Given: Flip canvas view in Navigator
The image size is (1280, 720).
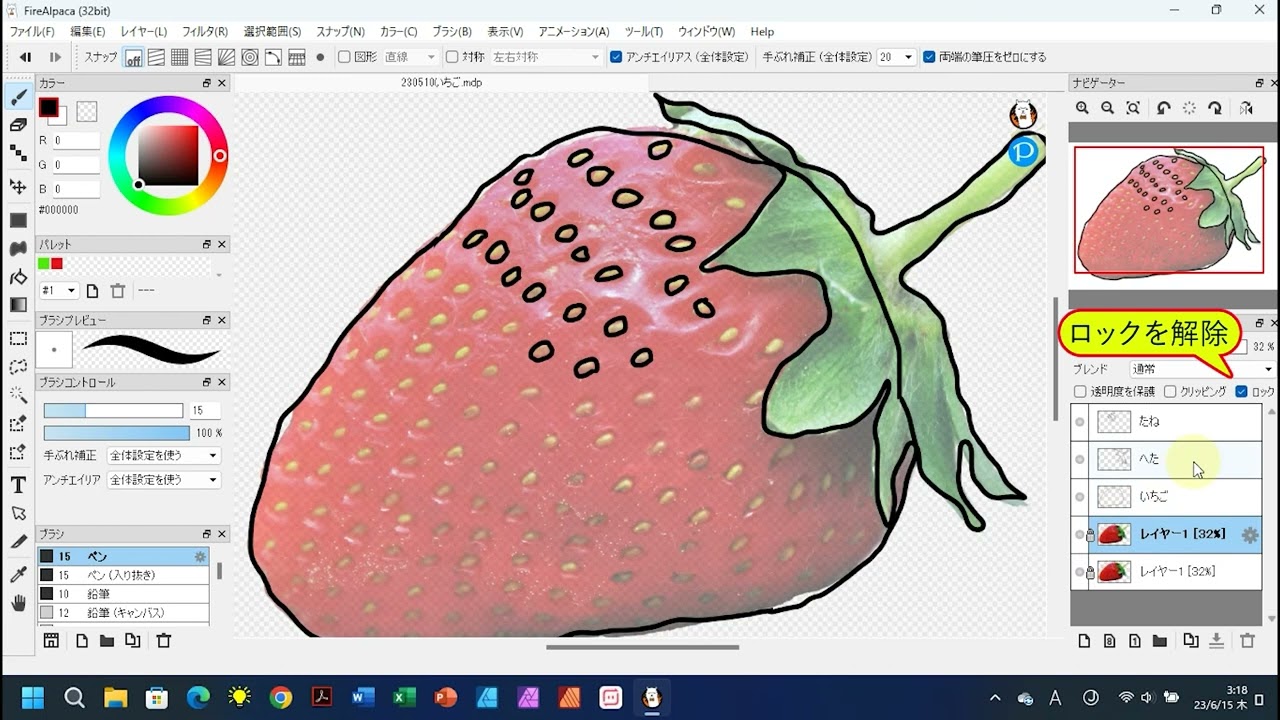Looking at the screenshot, I should (x=1246, y=108).
